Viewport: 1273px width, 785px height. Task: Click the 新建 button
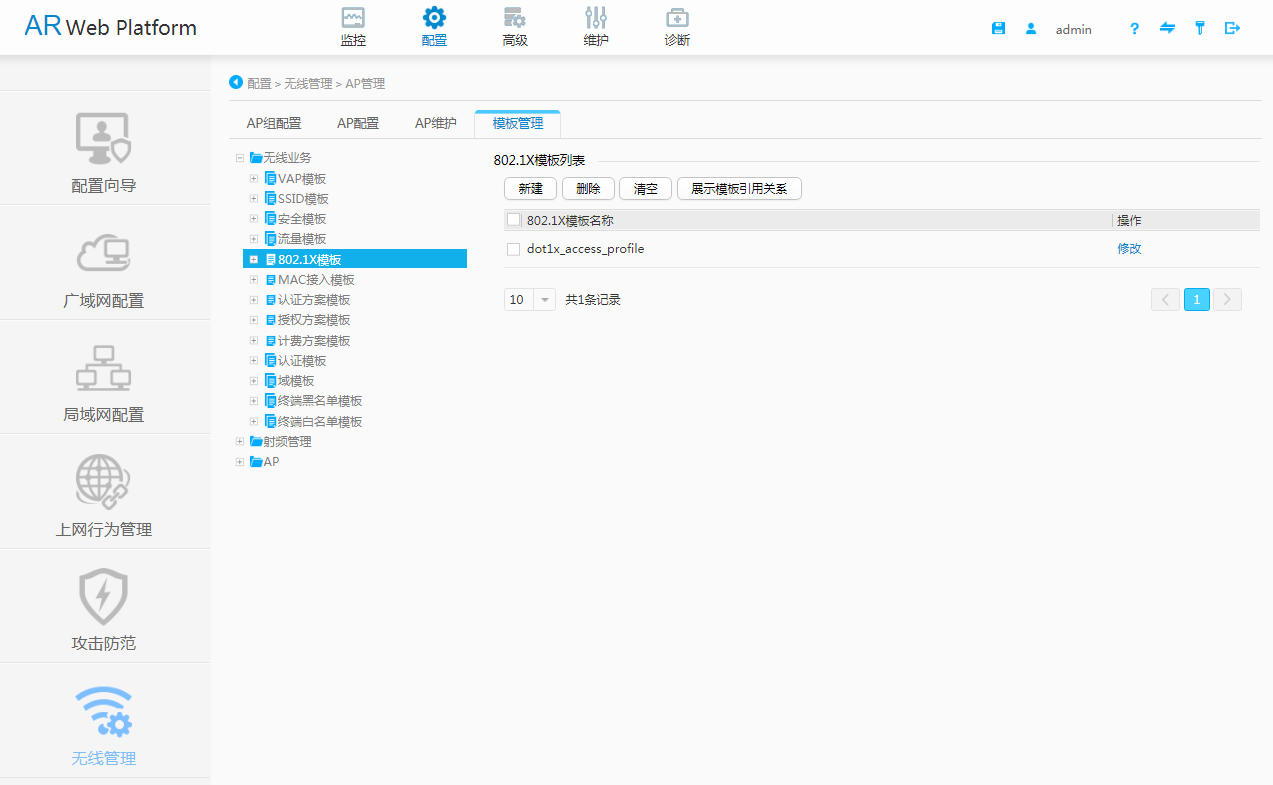click(x=529, y=188)
